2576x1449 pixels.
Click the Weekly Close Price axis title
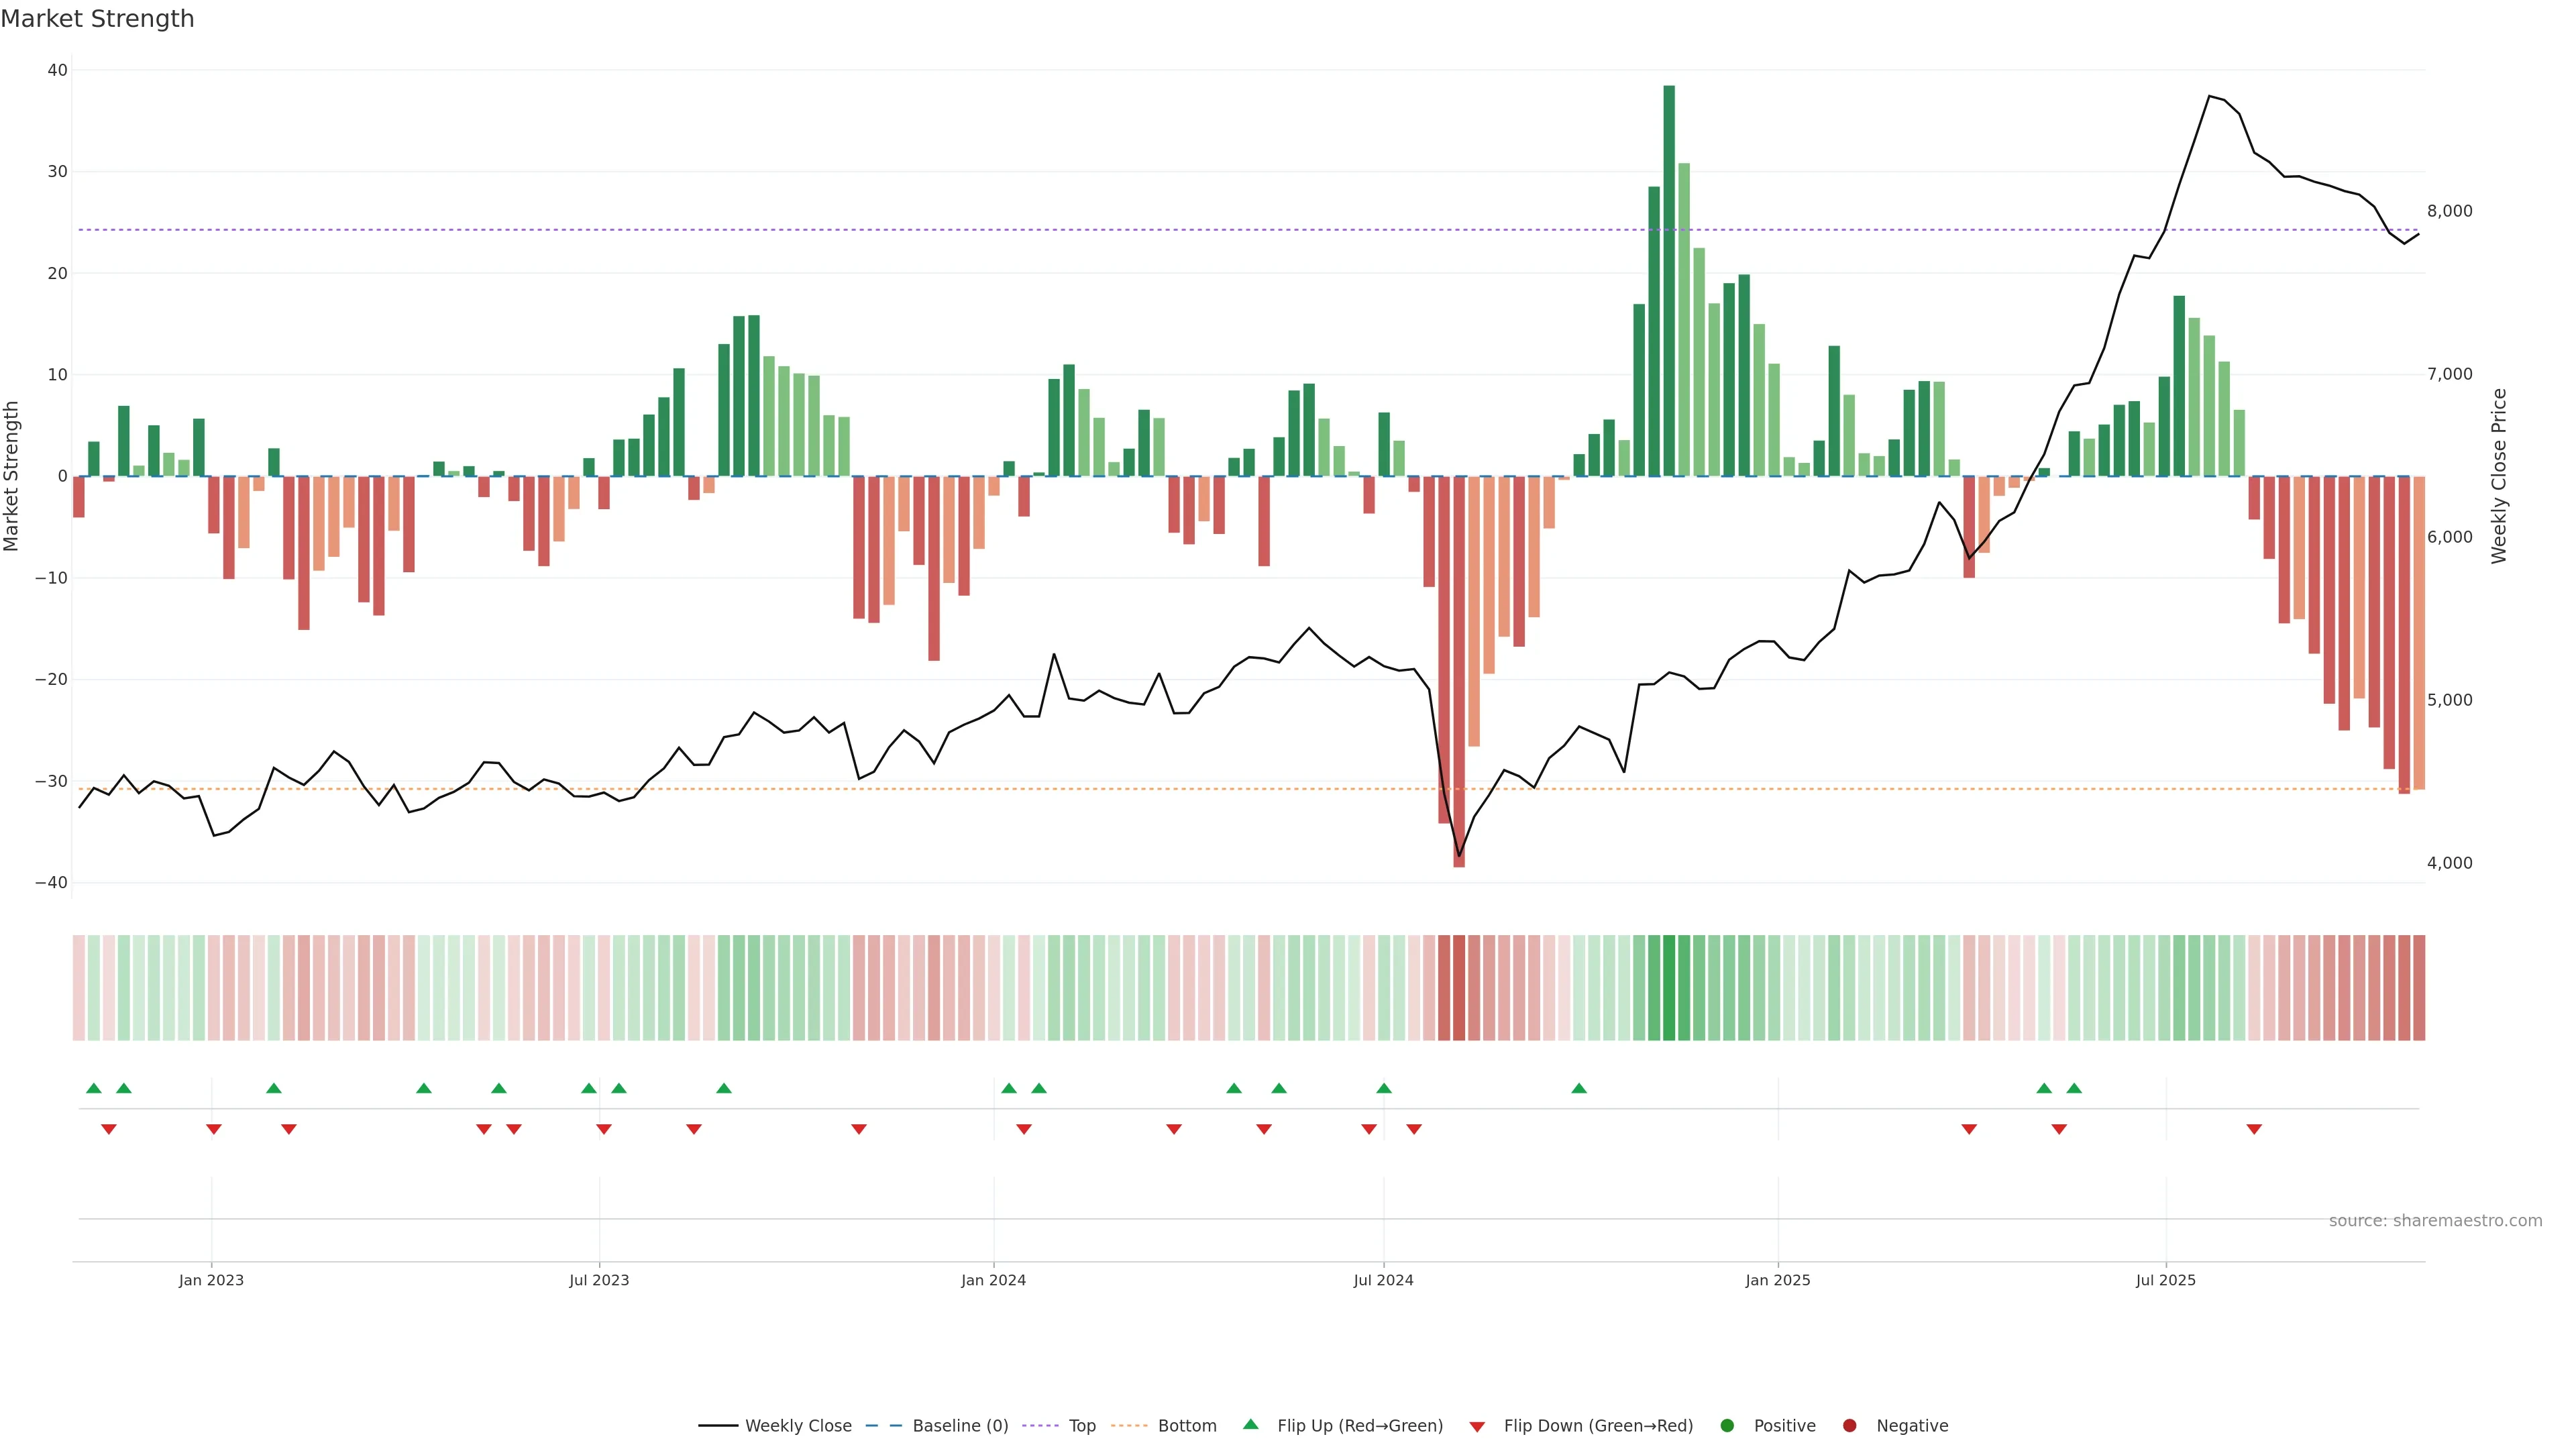tap(2499, 476)
